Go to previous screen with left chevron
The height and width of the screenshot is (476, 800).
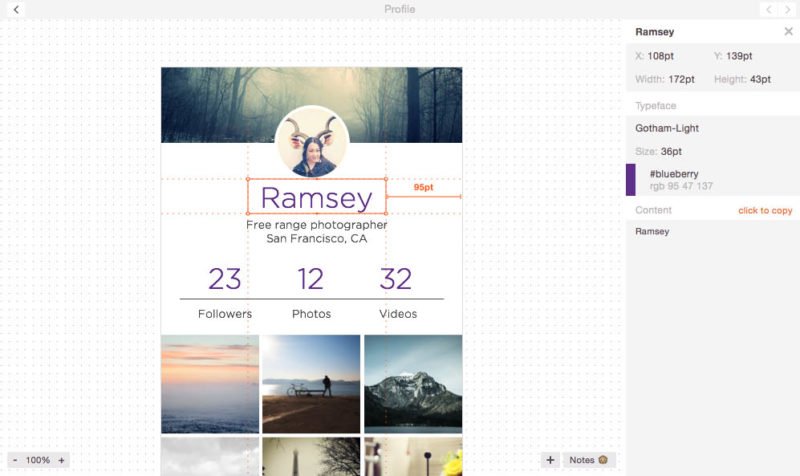click(x=768, y=9)
